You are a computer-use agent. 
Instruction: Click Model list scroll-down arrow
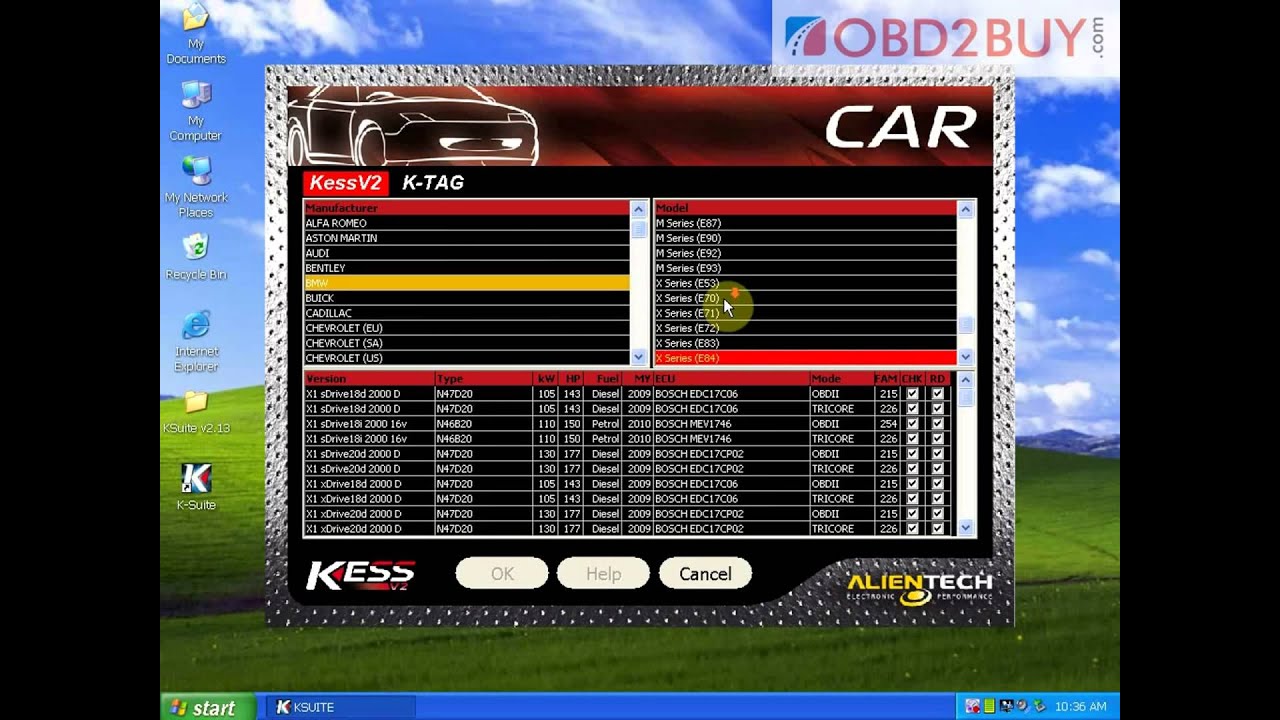965,357
